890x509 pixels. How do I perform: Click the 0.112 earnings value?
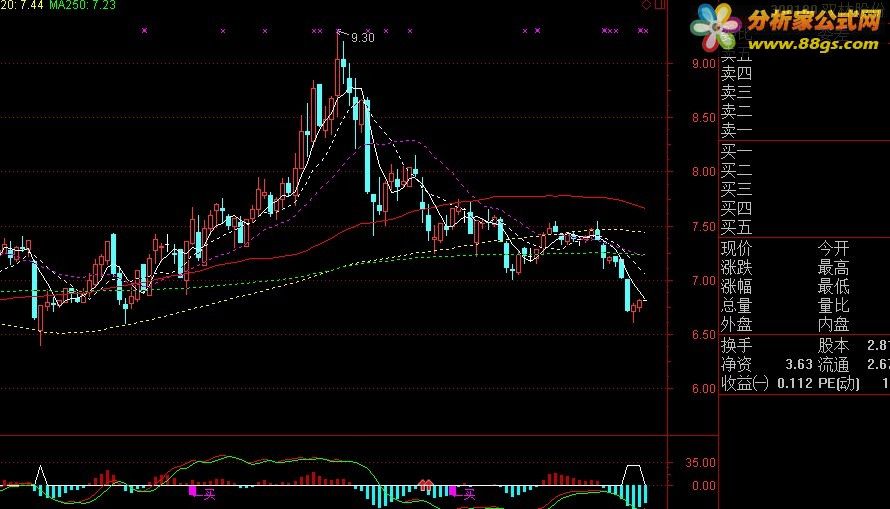point(795,384)
